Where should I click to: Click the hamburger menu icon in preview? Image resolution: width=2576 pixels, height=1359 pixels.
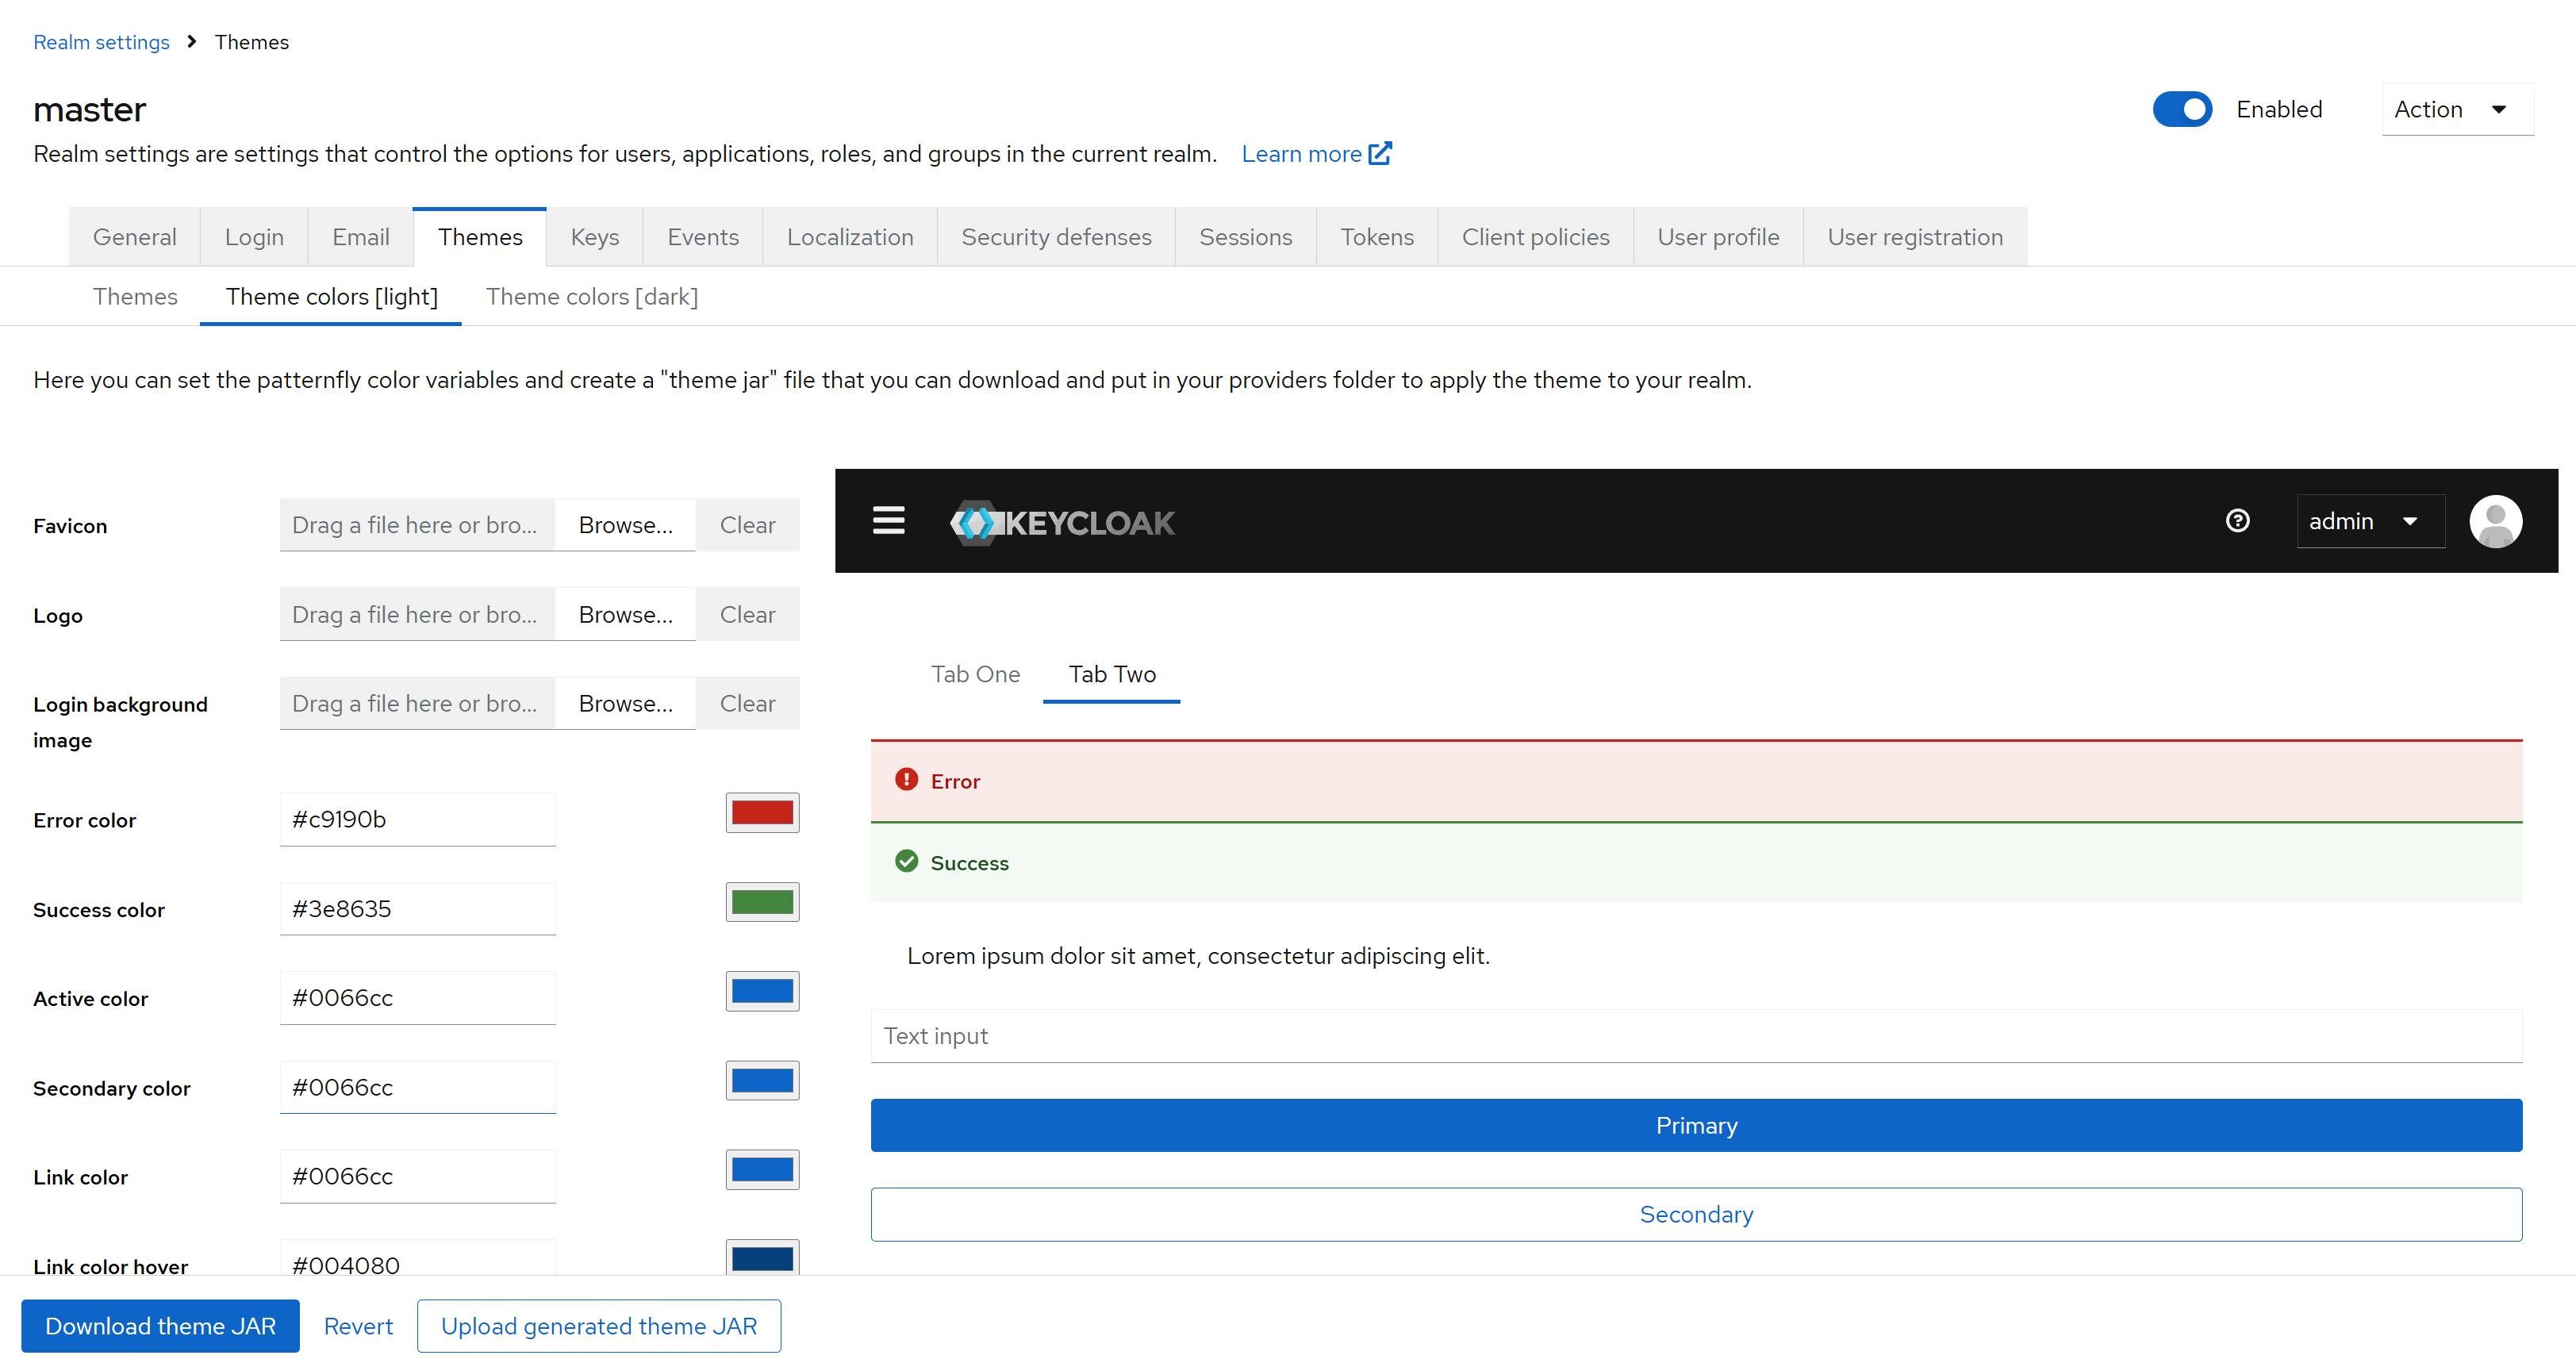(888, 521)
